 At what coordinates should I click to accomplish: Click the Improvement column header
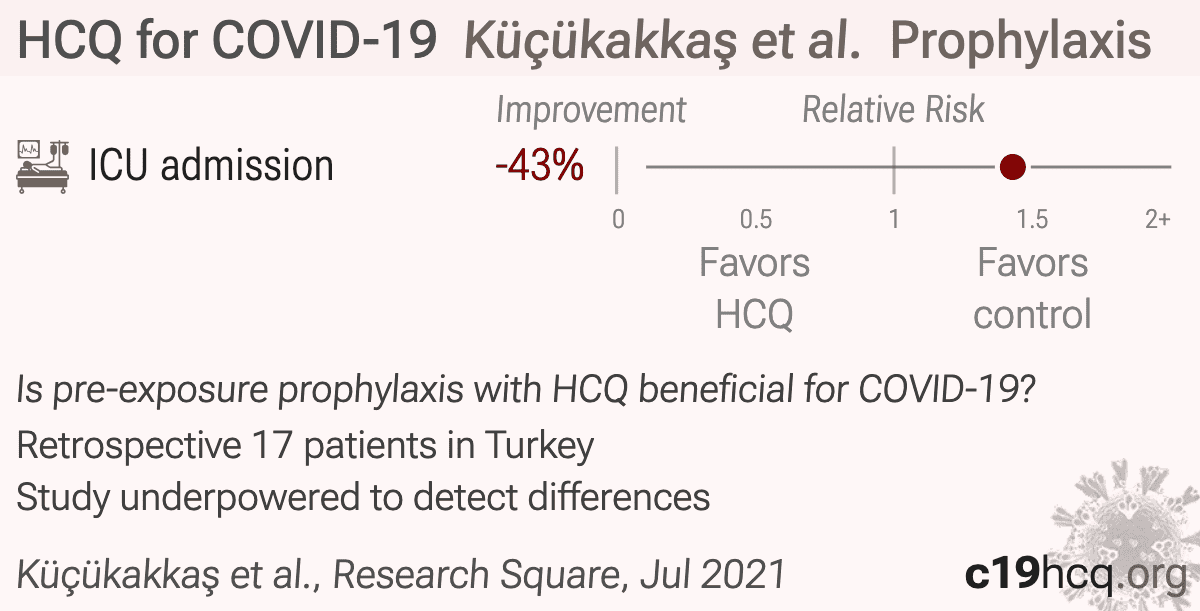click(x=591, y=110)
